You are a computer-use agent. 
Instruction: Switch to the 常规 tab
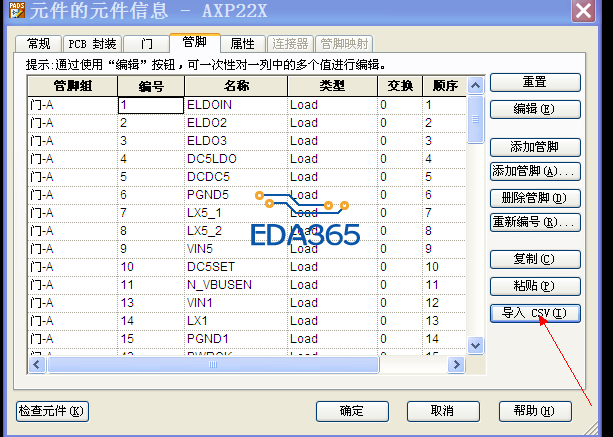pos(38,44)
